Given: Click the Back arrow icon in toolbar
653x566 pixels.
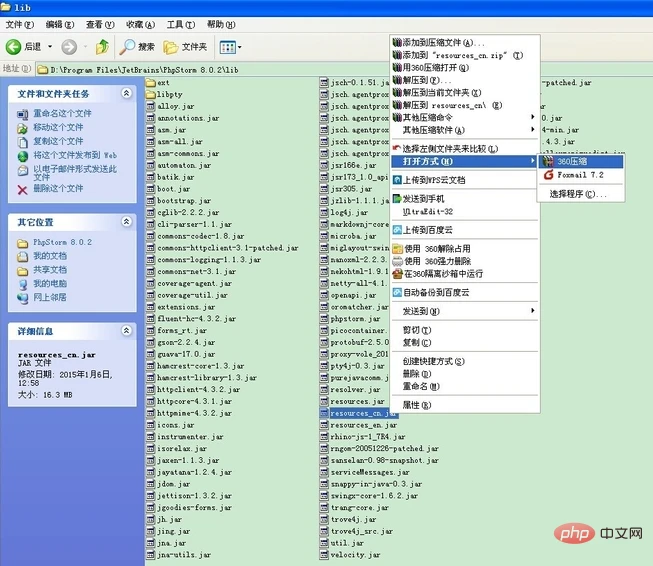Looking at the screenshot, I should coord(13,47).
